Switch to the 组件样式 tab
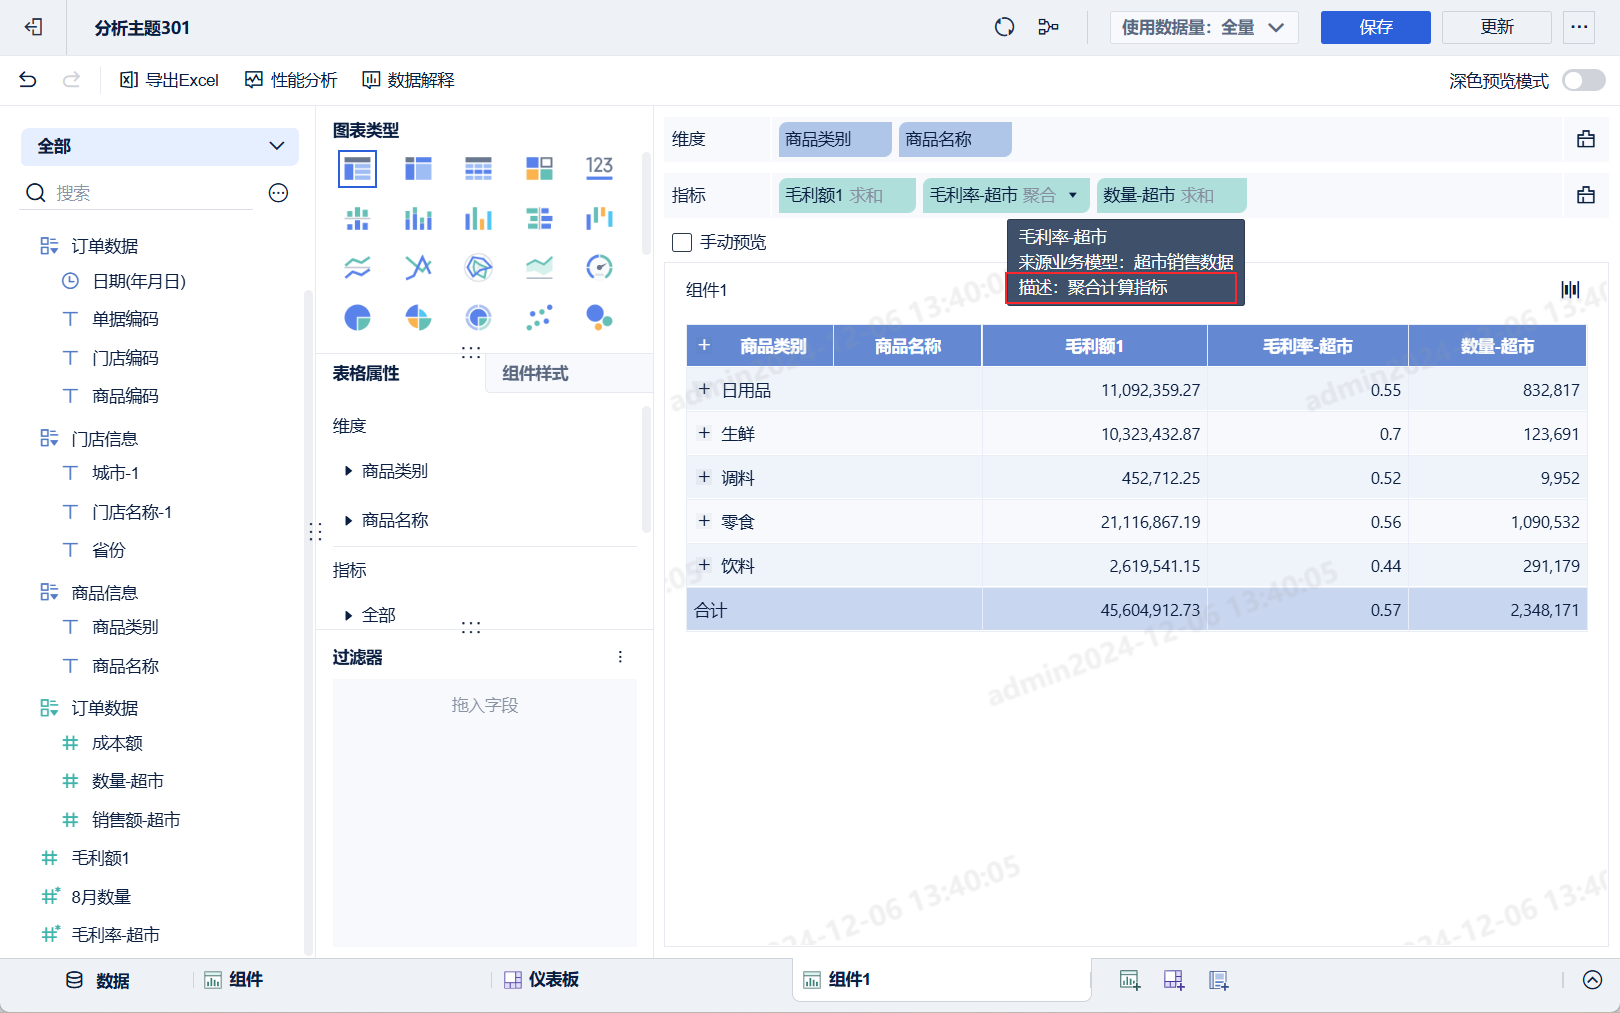 (x=535, y=374)
